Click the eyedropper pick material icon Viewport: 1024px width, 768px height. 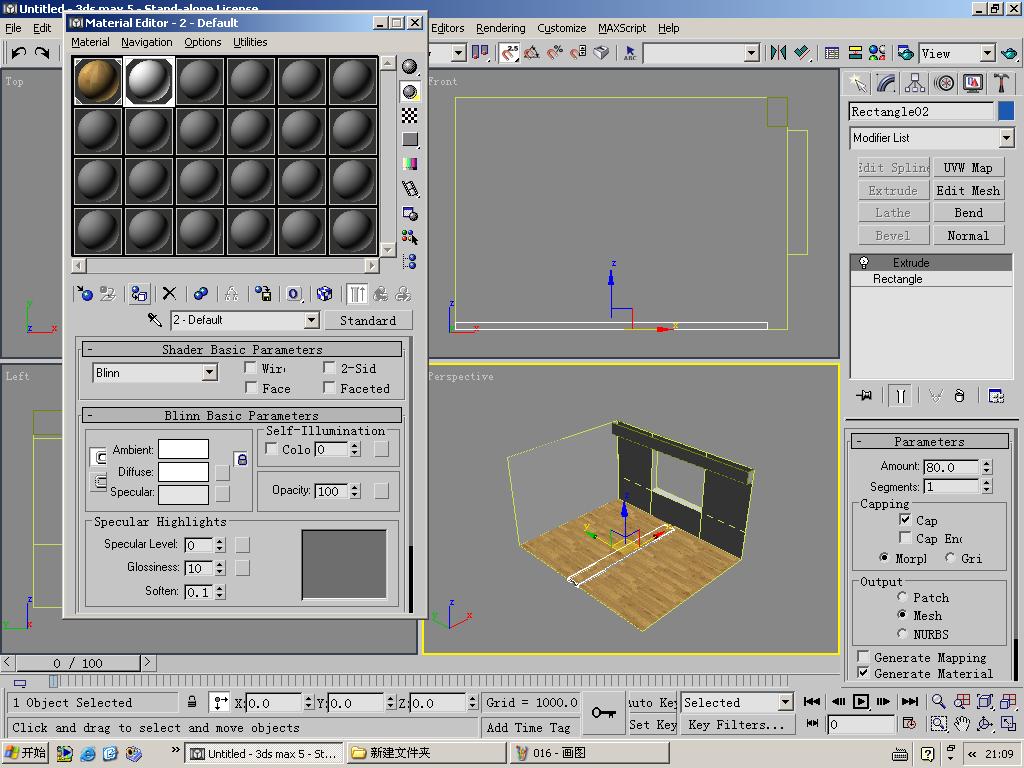click(x=155, y=320)
